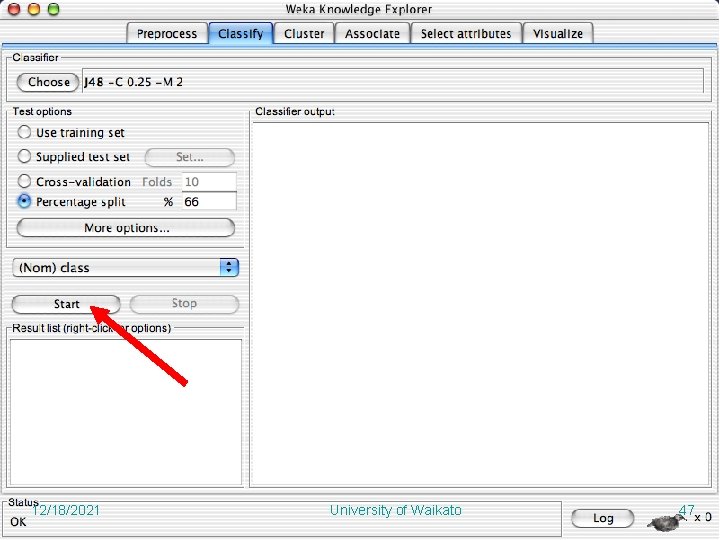Select the Supplied test set option

click(24, 156)
